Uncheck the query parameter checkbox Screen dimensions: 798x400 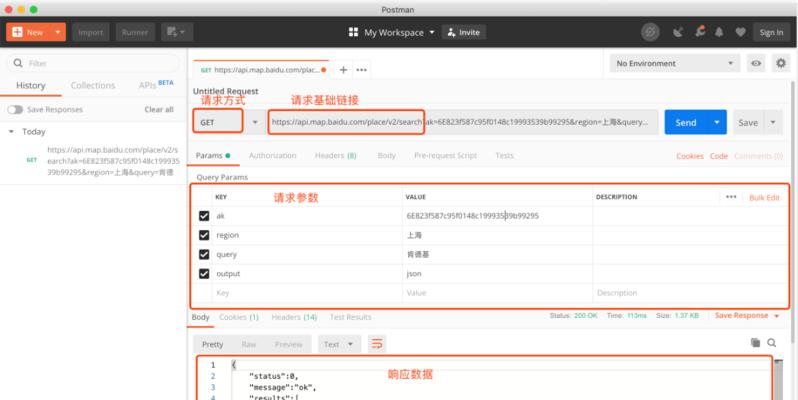pyautogui.click(x=204, y=254)
